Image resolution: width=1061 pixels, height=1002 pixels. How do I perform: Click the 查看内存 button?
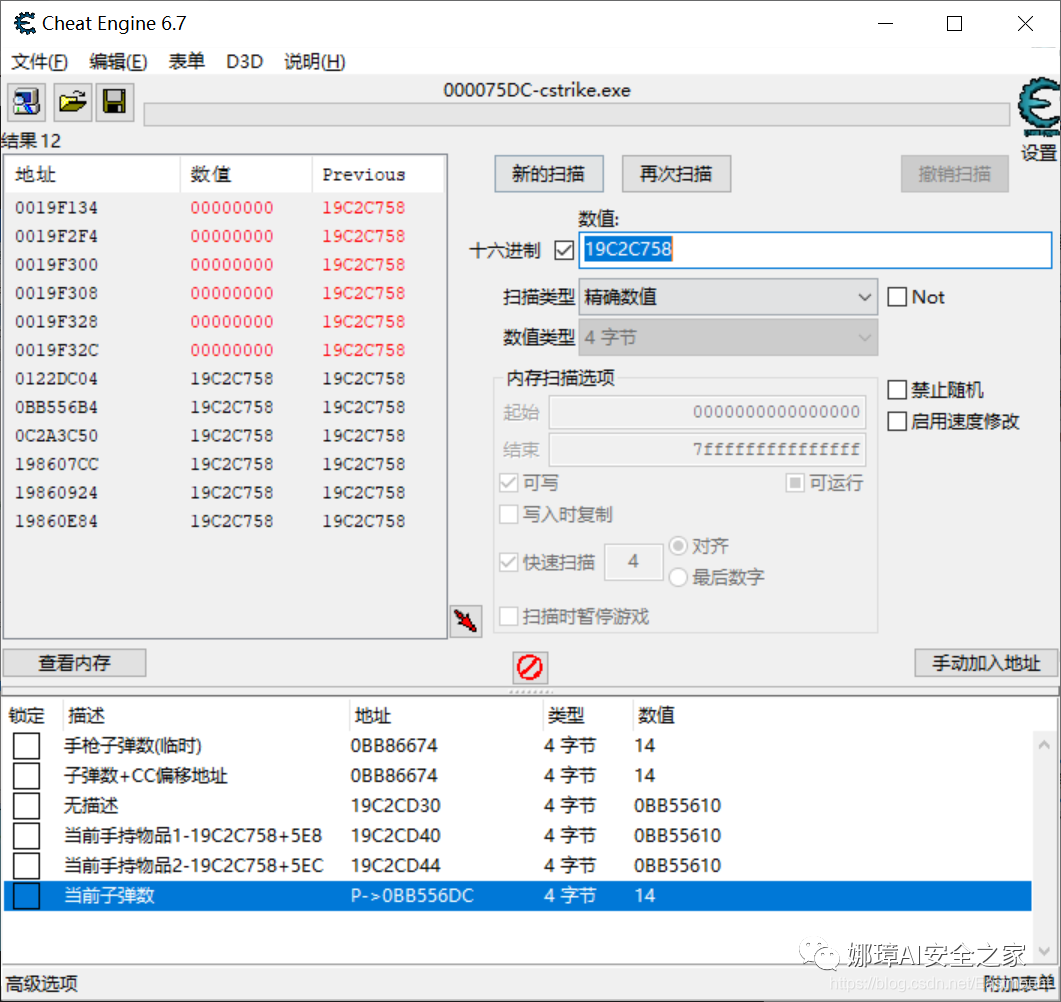tap(74, 663)
